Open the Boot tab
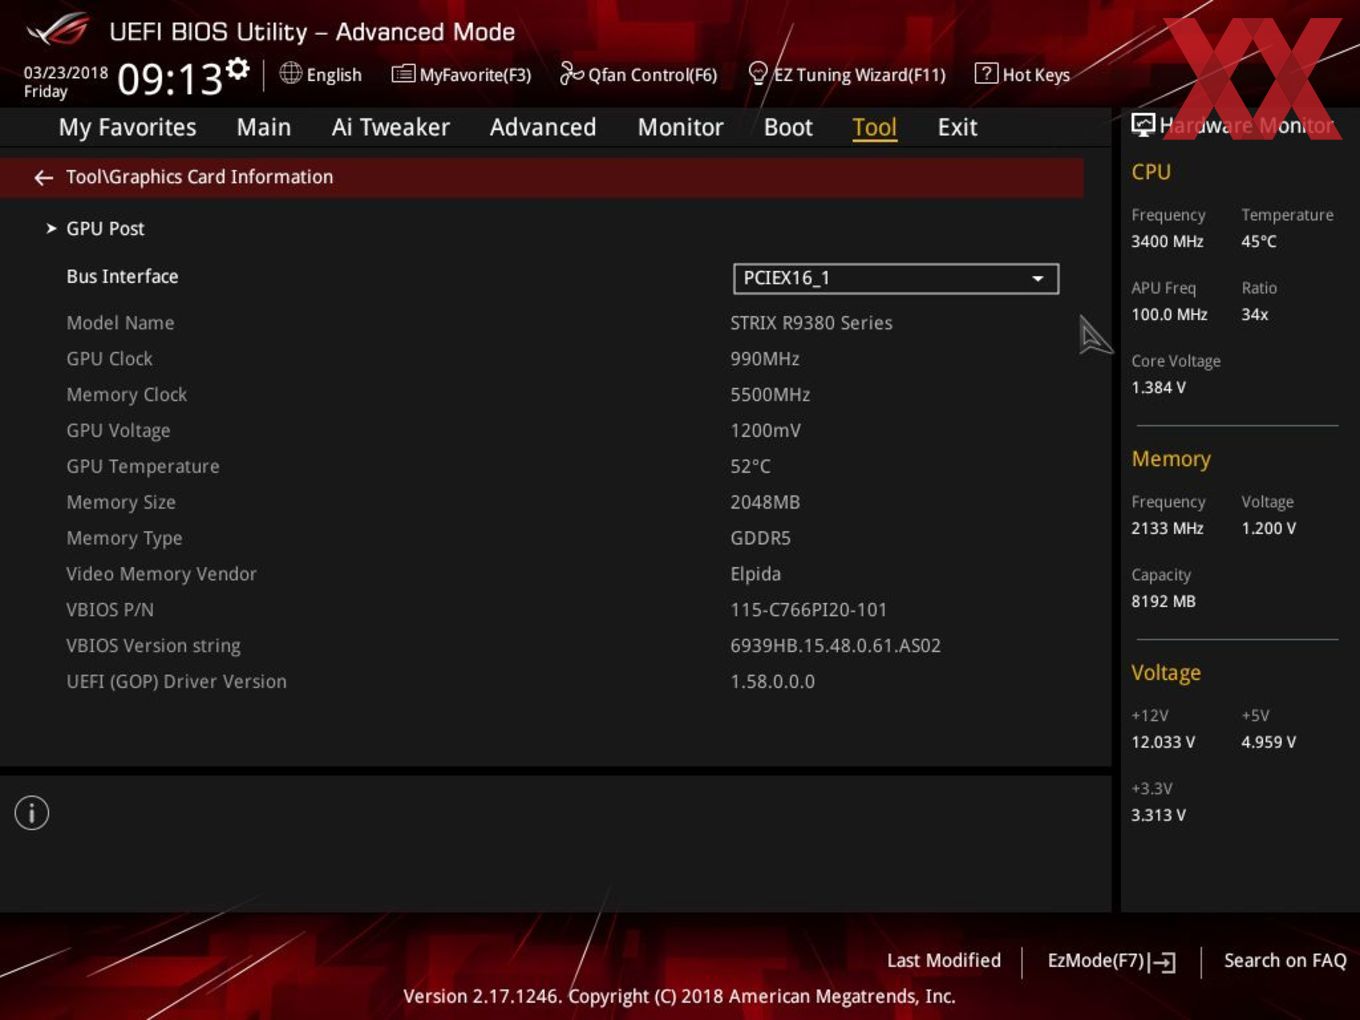 pyautogui.click(x=788, y=127)
